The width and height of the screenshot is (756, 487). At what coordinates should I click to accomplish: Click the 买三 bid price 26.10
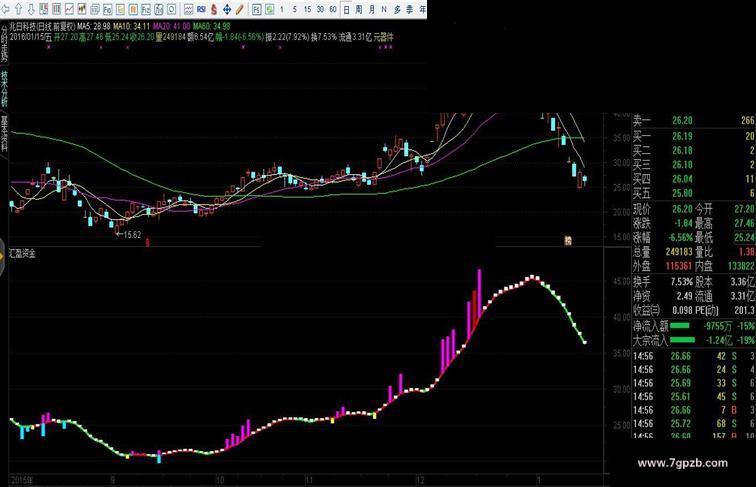pos(682,165)
